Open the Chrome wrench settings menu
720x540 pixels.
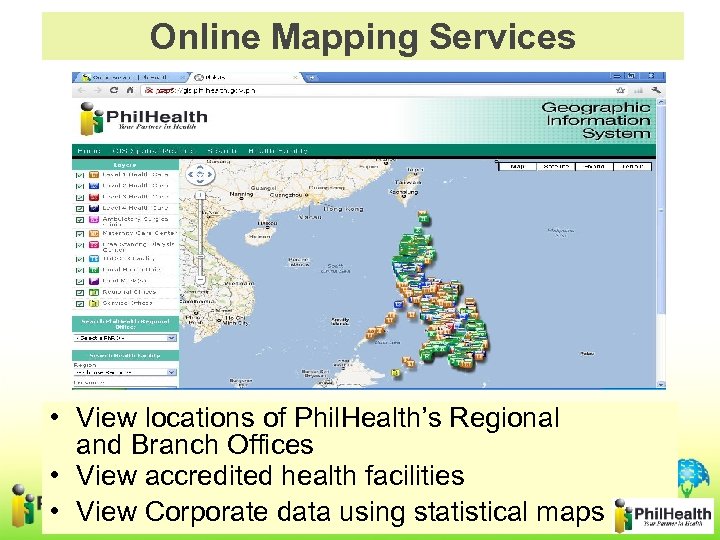coord(656,90)
